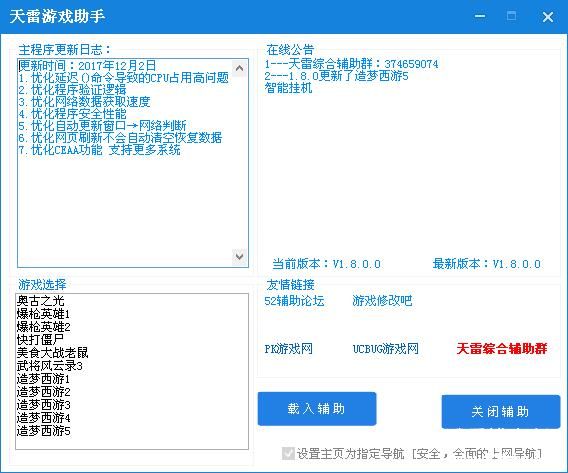Viewport: 568px width, 473px height.
Task: Open the 游戏修改吧 link
Action: 382,300
